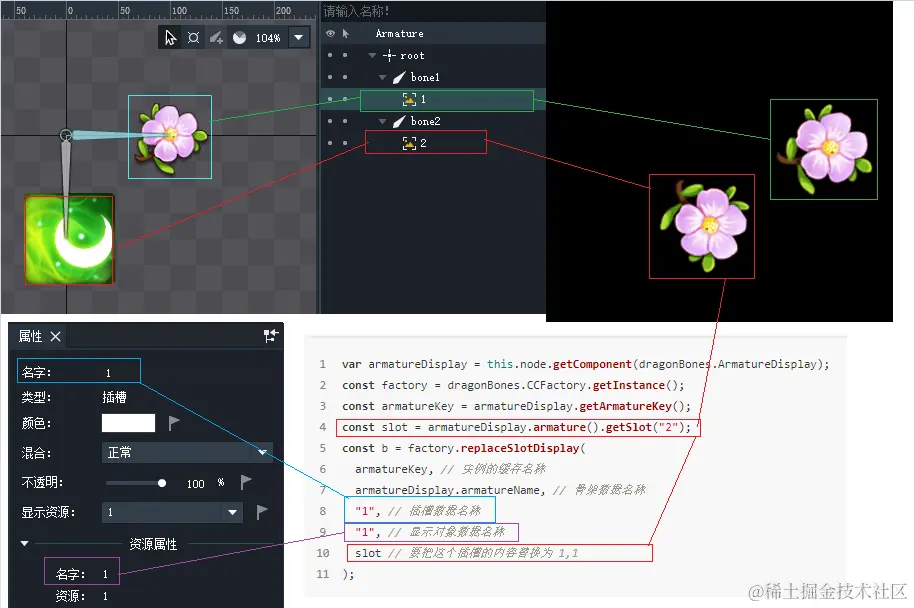Viewport: 914px width, 608px height.
Task: Select the arrow selection tool
Action: (170, 38)
